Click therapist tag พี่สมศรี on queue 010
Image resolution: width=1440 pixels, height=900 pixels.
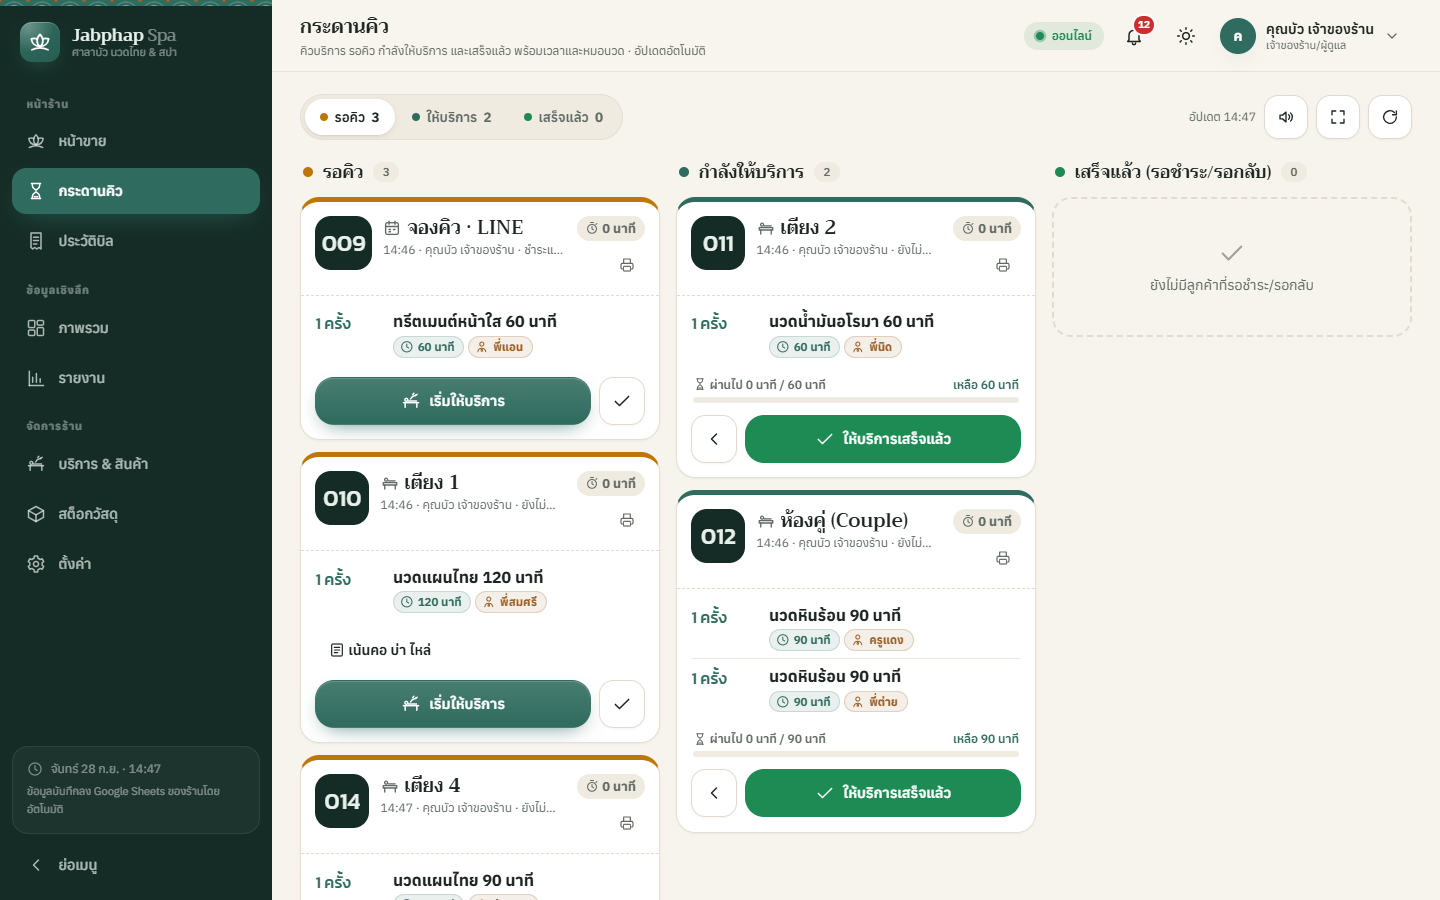[x=511, y=602]
